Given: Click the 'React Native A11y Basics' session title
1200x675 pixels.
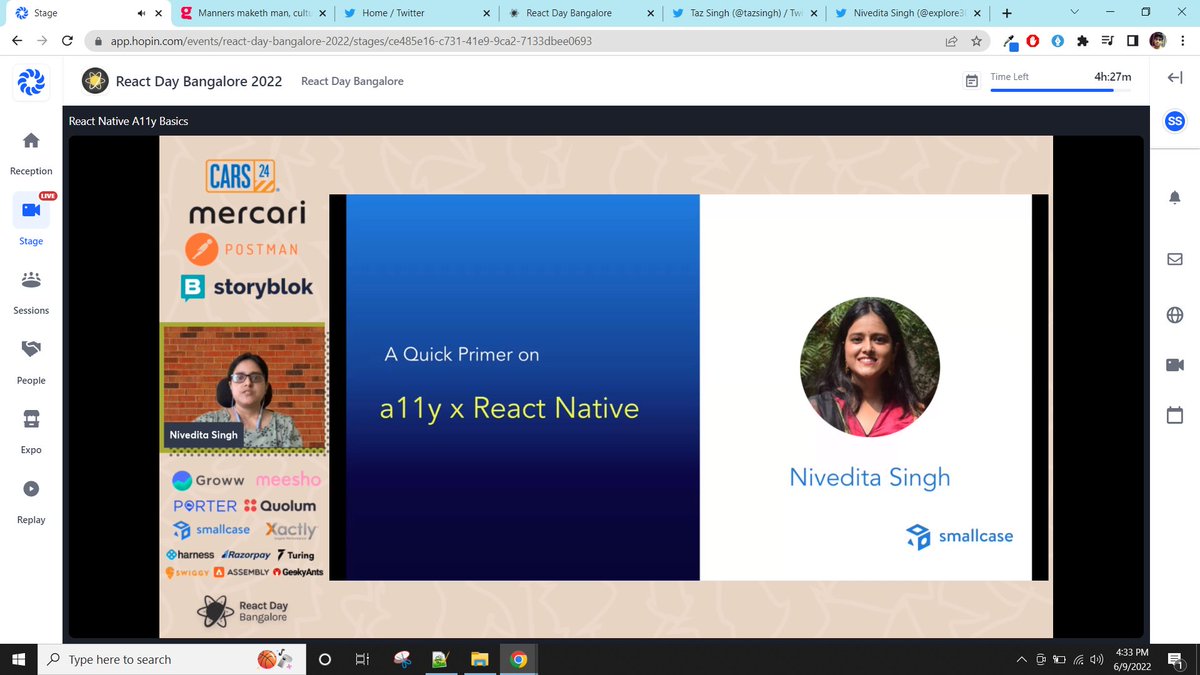Looking at the screenshot, I should [x=128, y=121].
